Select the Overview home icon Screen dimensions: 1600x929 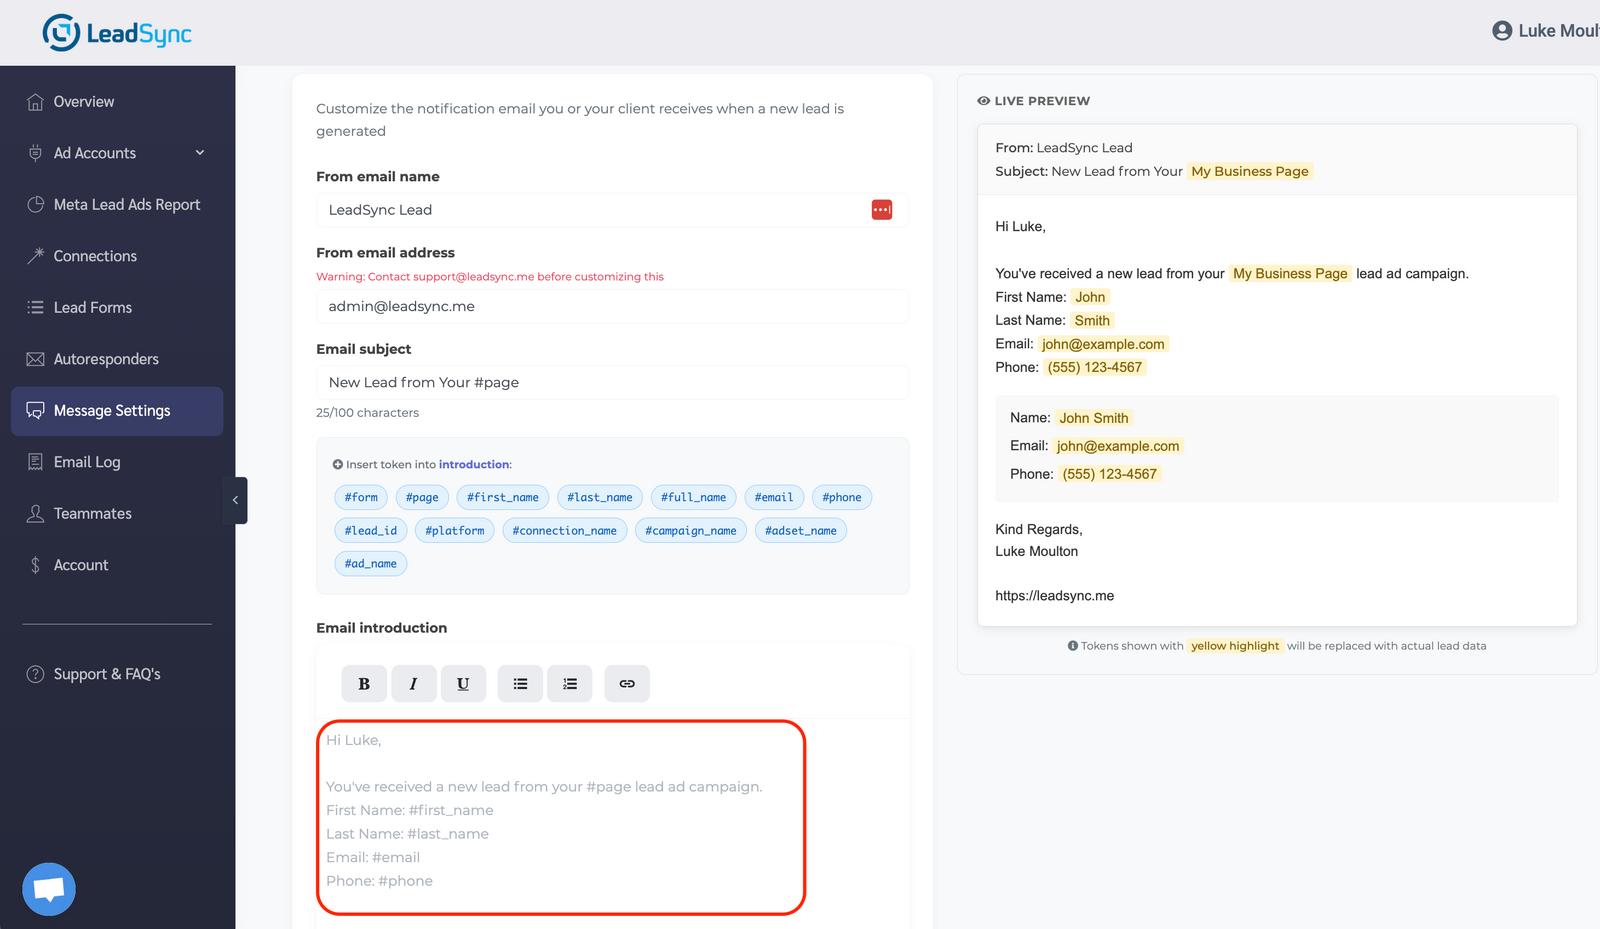(x=34, y=101)
